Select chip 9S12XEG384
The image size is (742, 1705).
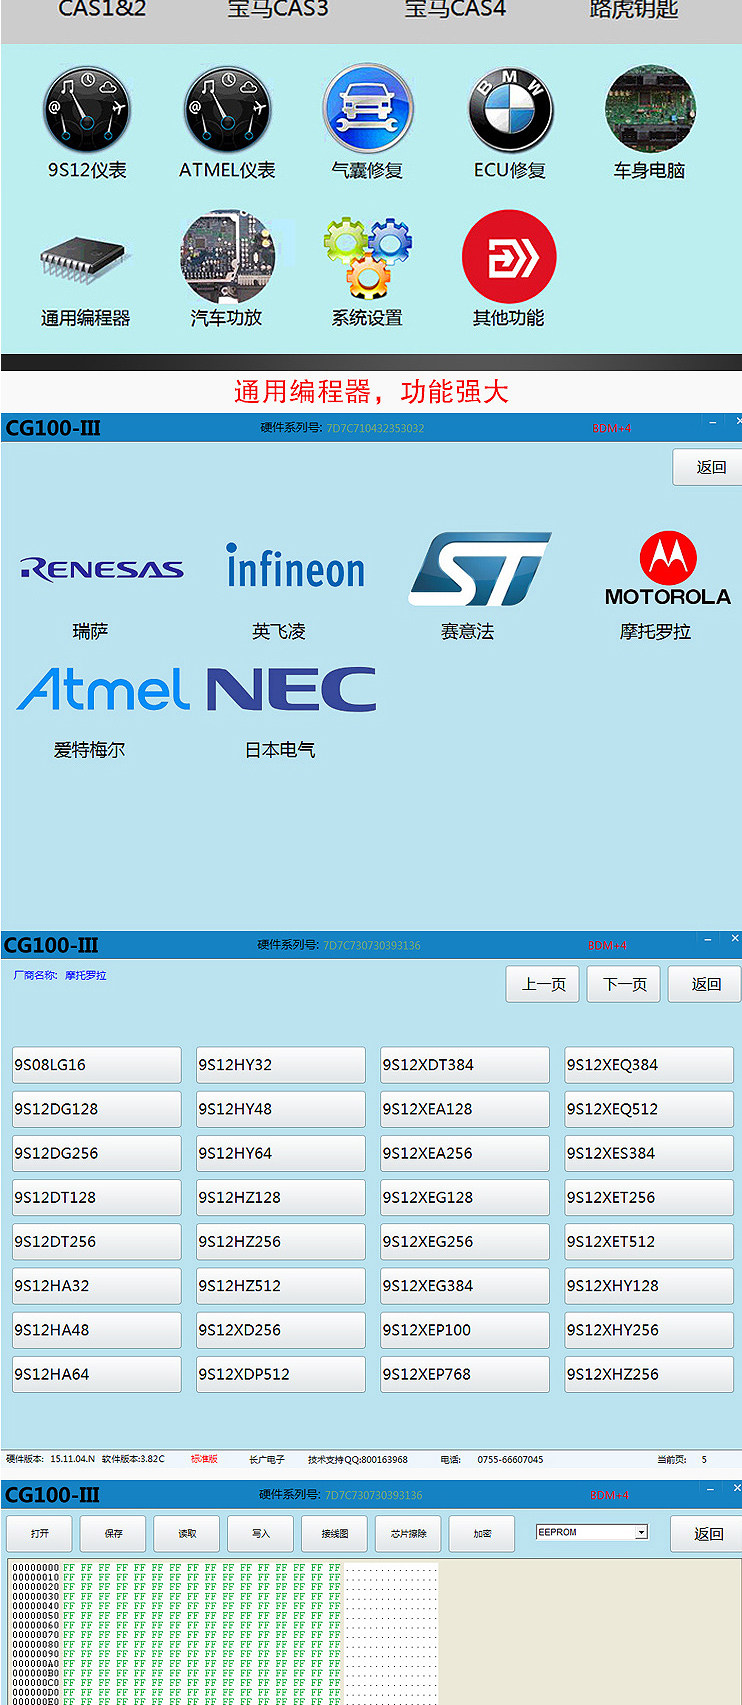[x=465, y=1286]
